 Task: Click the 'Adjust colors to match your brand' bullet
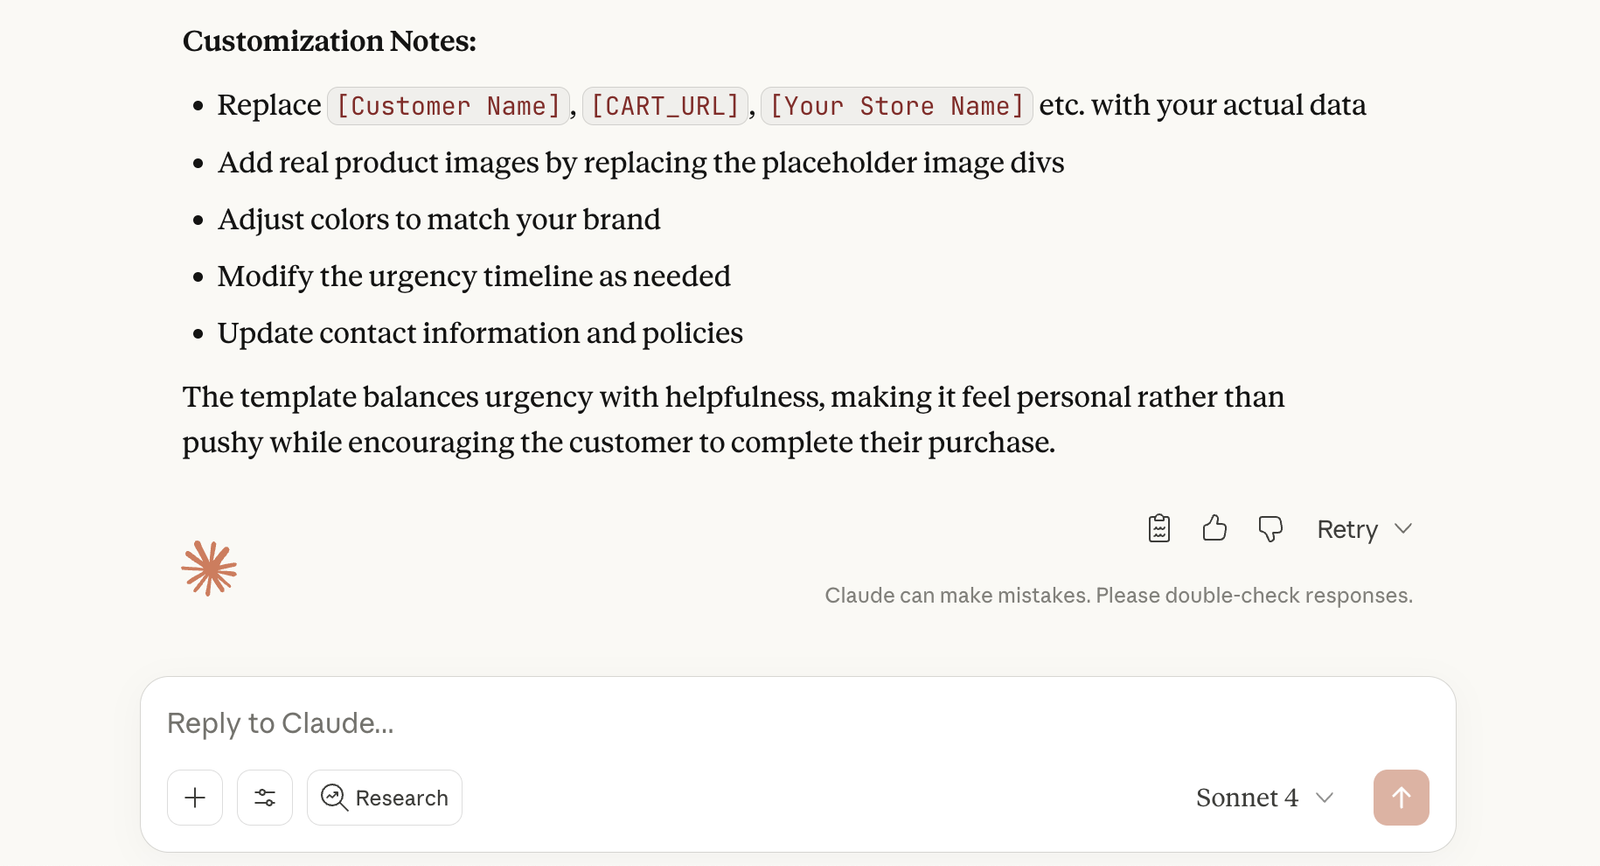(439, 219)
